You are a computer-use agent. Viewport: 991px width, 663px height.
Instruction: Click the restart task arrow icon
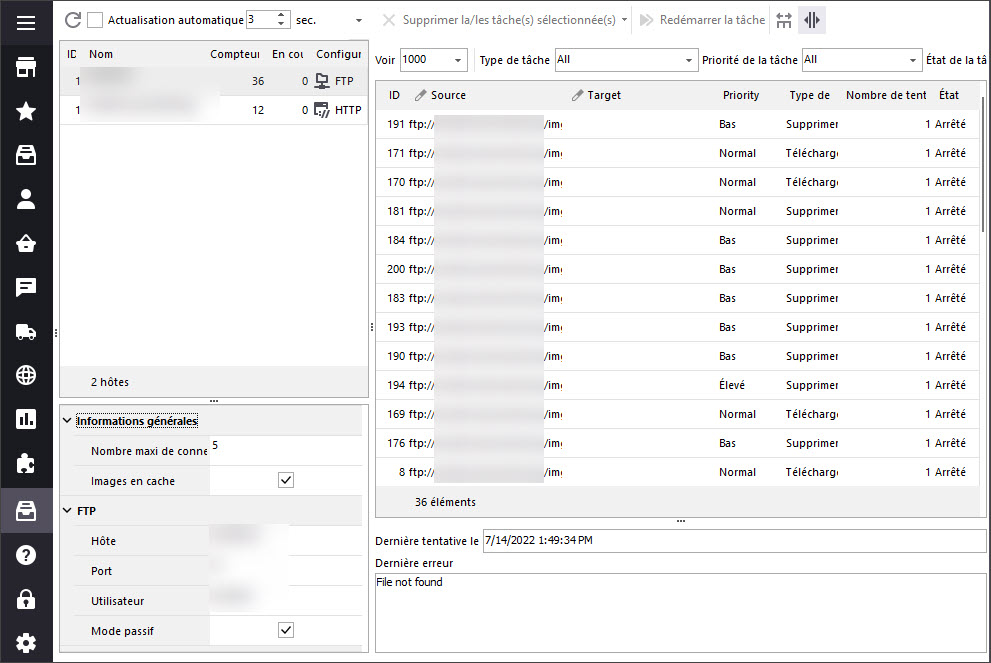[x=646, y=20]
